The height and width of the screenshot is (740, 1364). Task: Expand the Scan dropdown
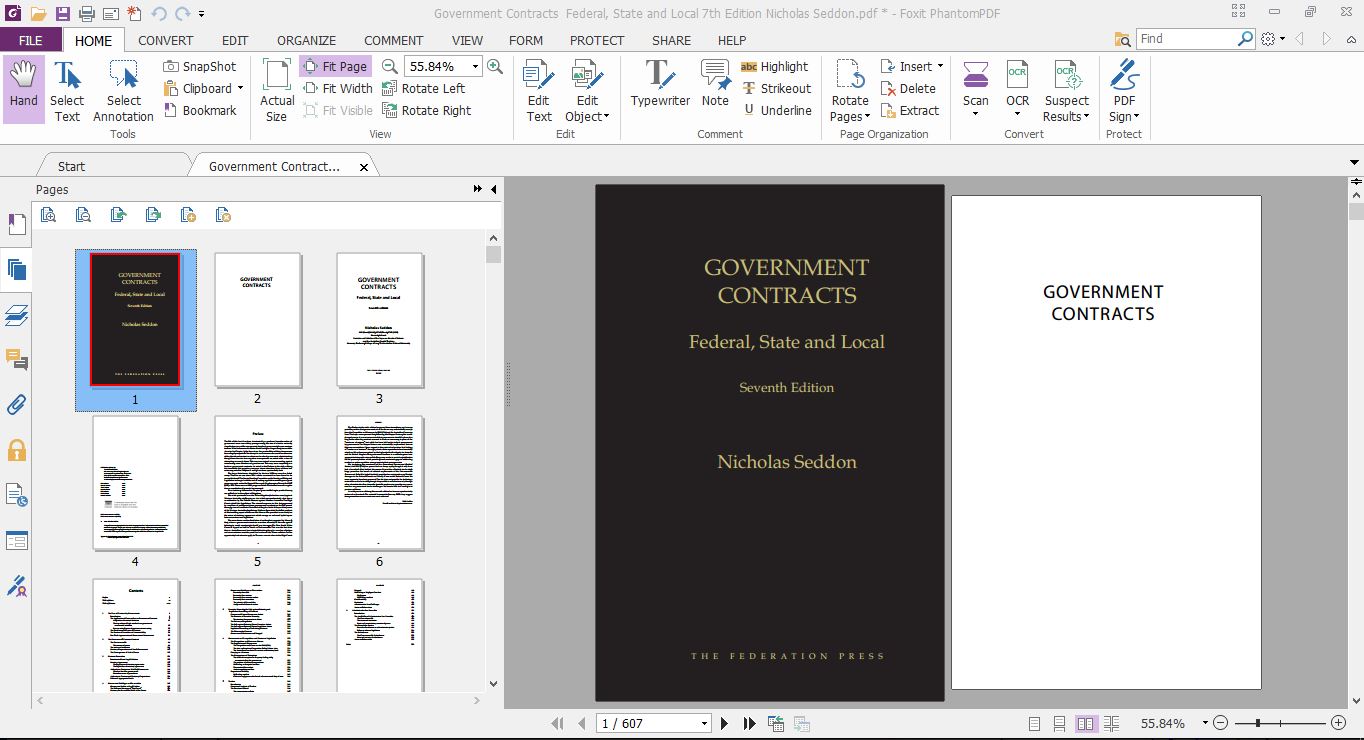click(976, 113)
